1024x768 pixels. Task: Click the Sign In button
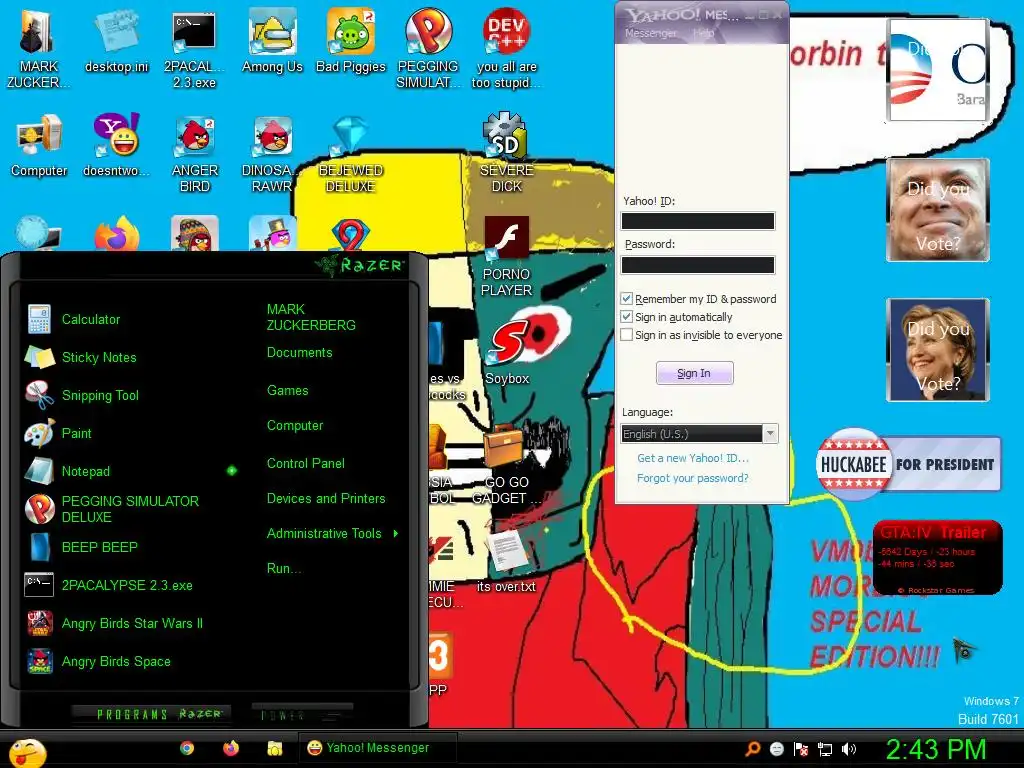694,373
